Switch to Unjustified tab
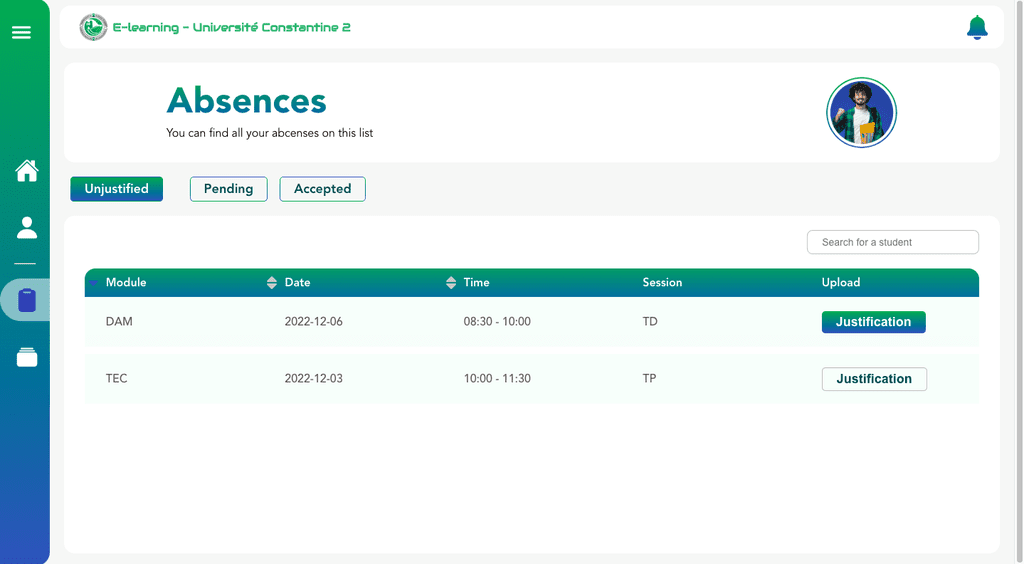Image resolution: width=1024 pixels, height=564 pixels. (116, 189)
